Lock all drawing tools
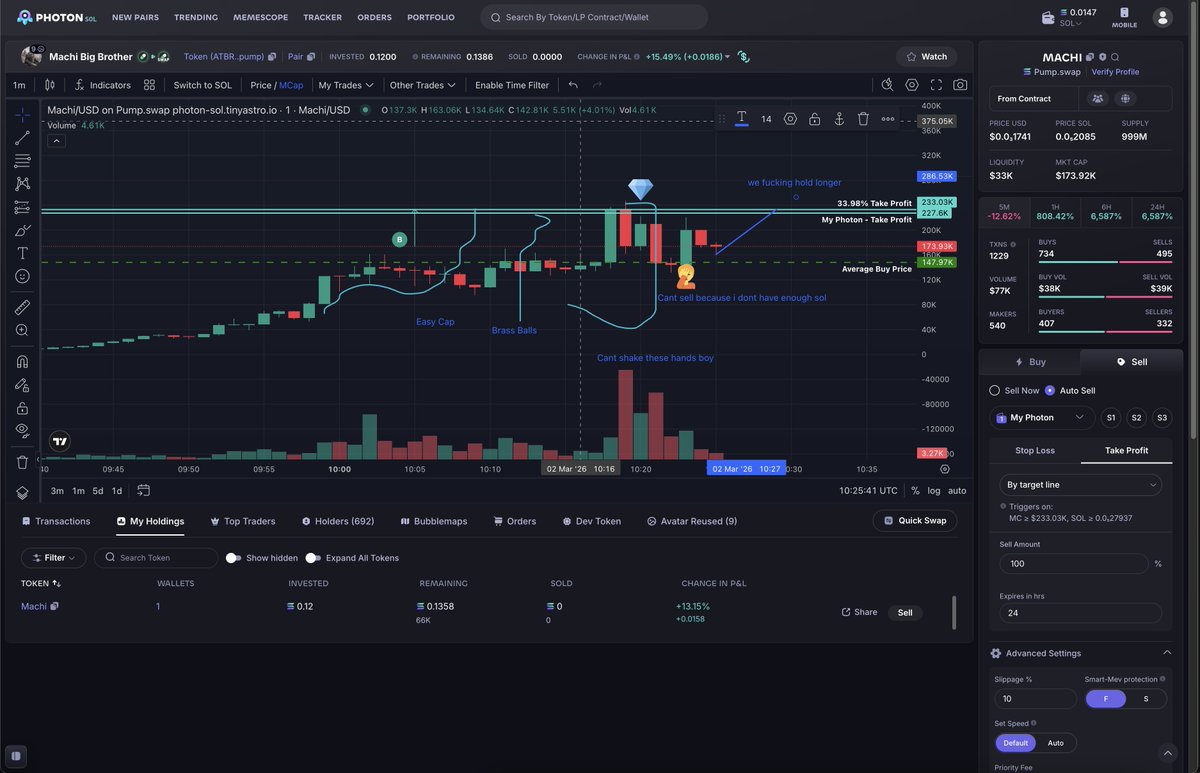The image size is (1200, 773). tap(22, 408)
